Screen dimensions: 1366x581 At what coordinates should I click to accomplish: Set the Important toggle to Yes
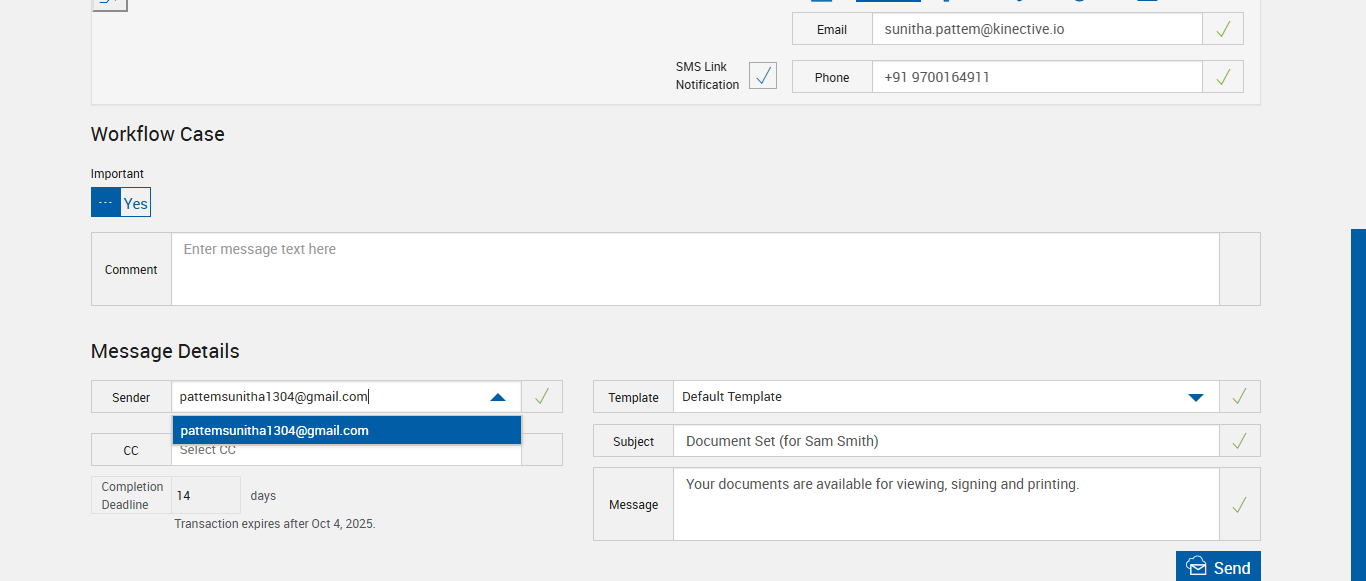pyautogui.click(x=136, y=203)
